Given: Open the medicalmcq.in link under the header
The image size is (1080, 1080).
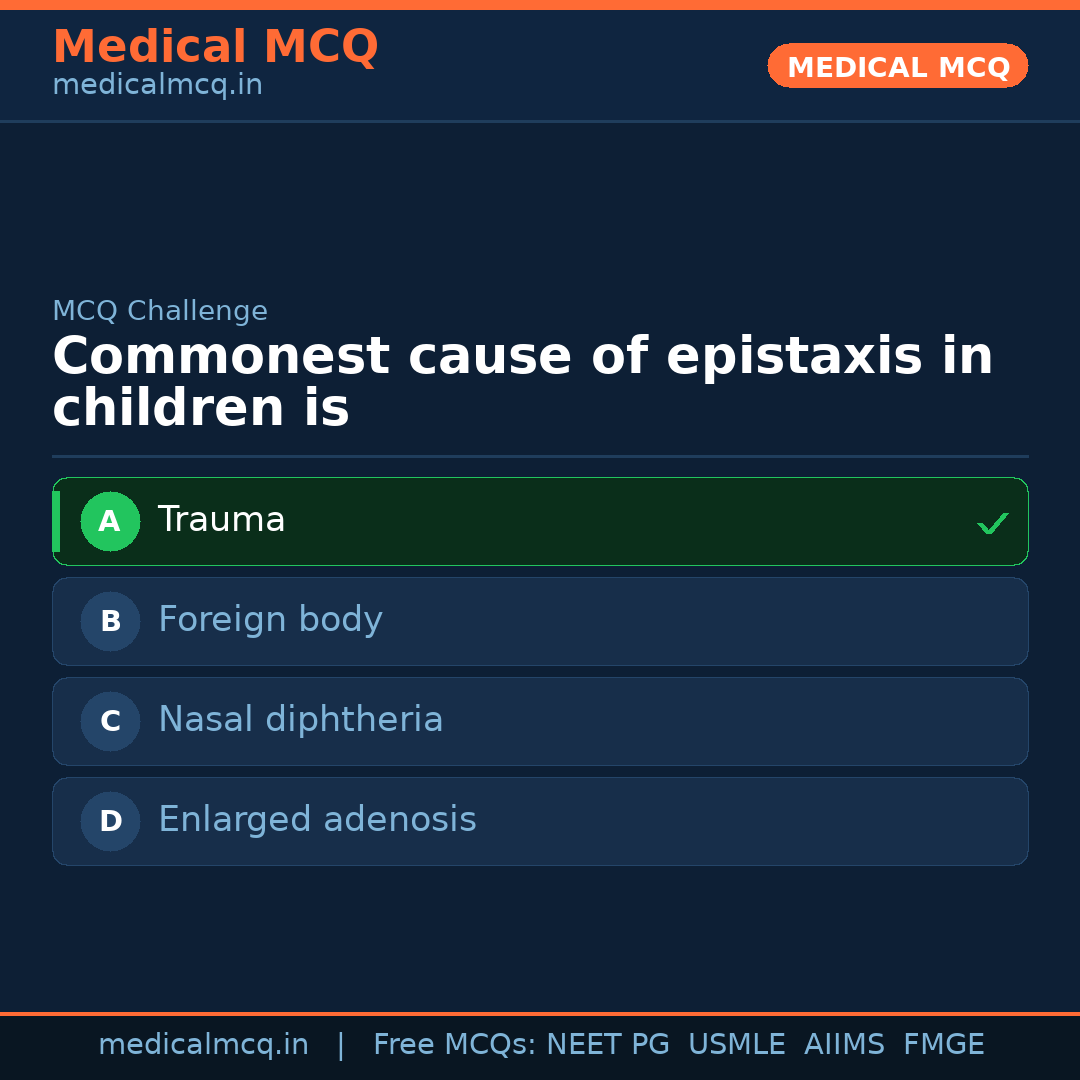Looking at the screenshot, I should (x=157, y=86).
